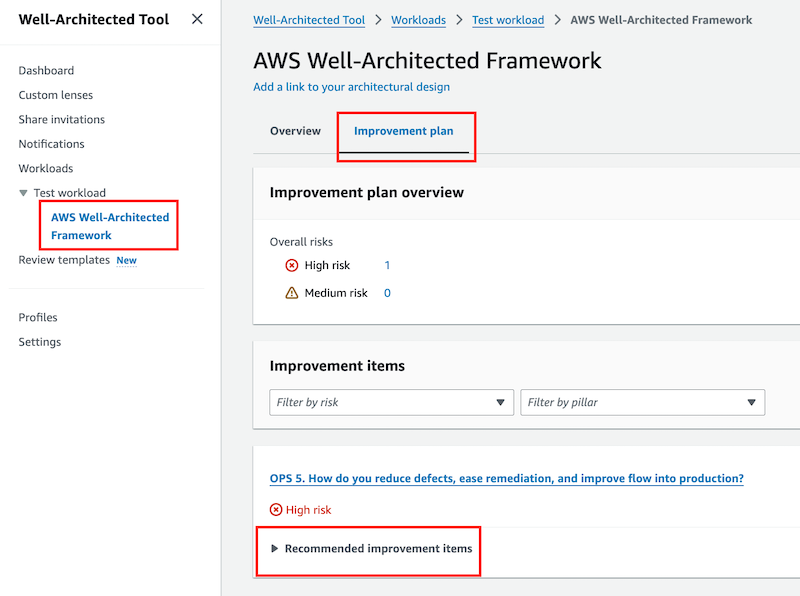Screen dimensions: 800x596
Task: Click the Medium risk count 0
Action: [x=387, y=293]
